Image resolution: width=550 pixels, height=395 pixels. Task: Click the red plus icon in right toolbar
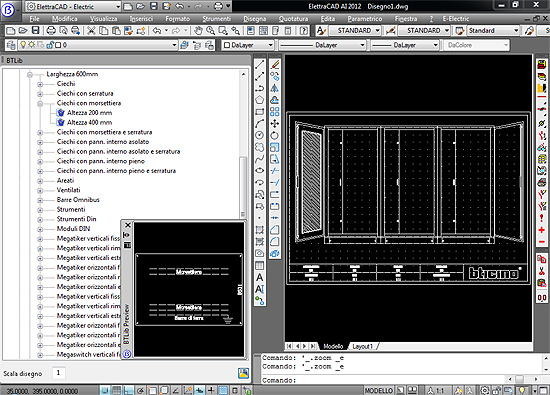542,230
